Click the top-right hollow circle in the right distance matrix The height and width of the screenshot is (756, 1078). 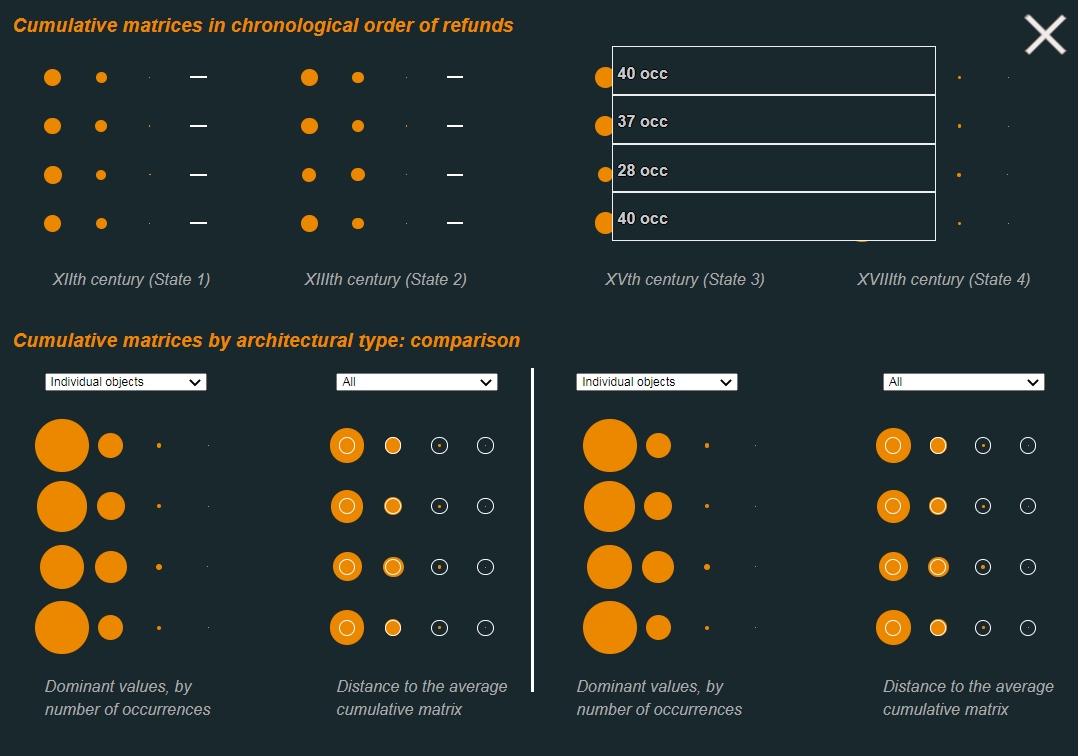click(1028, 445)
